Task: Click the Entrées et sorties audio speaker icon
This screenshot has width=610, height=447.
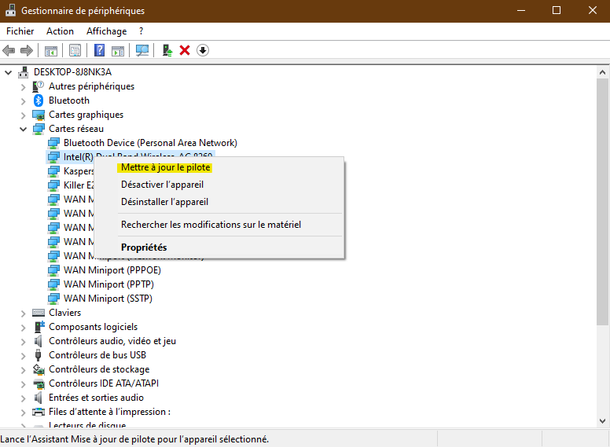Action: point(38,398)
